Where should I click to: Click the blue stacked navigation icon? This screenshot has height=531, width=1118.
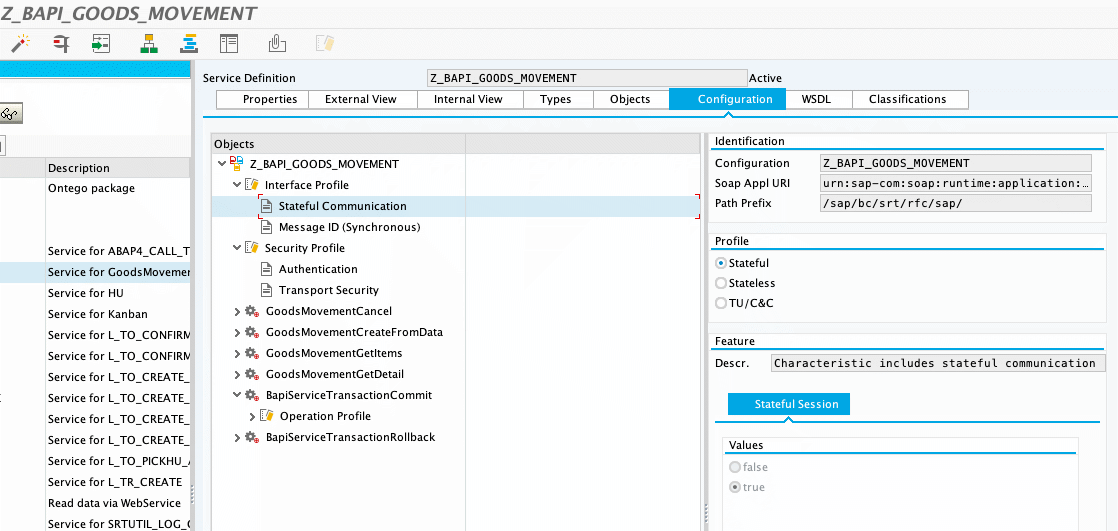coord(188,43)
